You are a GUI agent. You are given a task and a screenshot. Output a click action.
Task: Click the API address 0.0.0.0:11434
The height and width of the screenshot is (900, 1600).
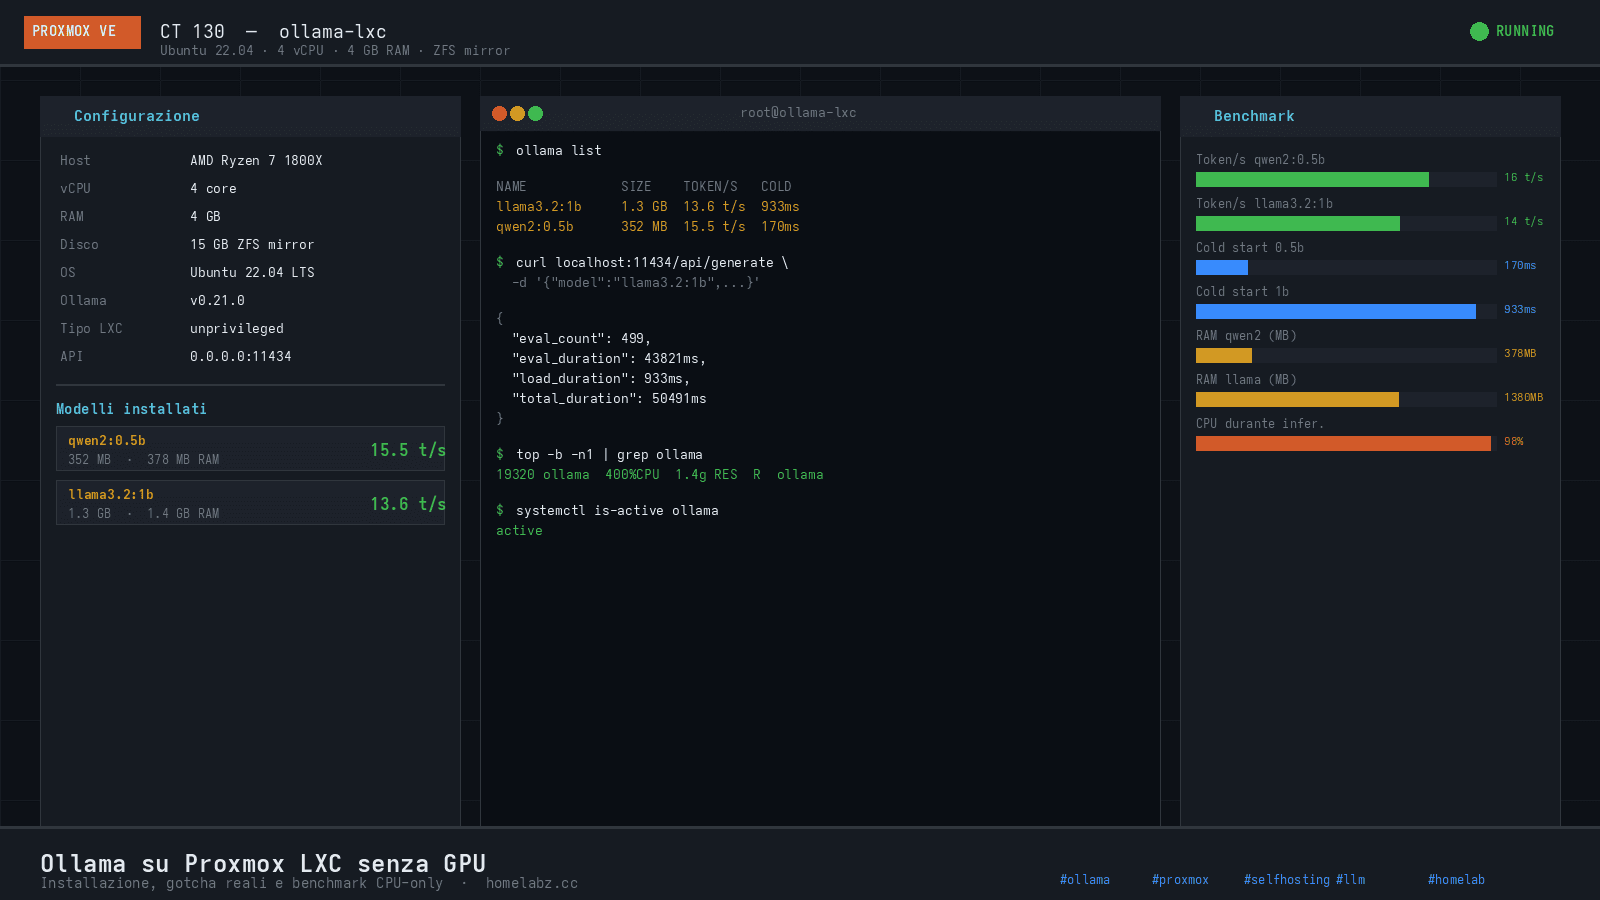(x=240, y=356)
